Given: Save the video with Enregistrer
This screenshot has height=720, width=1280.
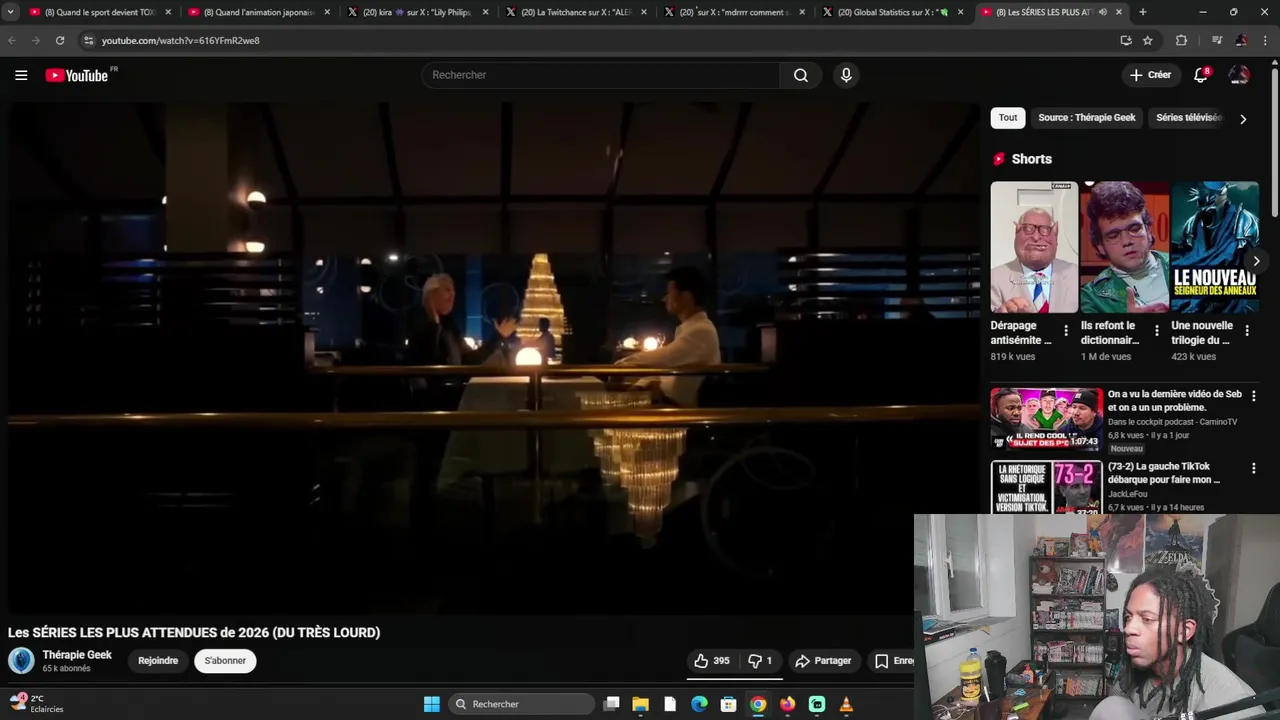Looking at the screenshot, I should [x=893, y=661].
